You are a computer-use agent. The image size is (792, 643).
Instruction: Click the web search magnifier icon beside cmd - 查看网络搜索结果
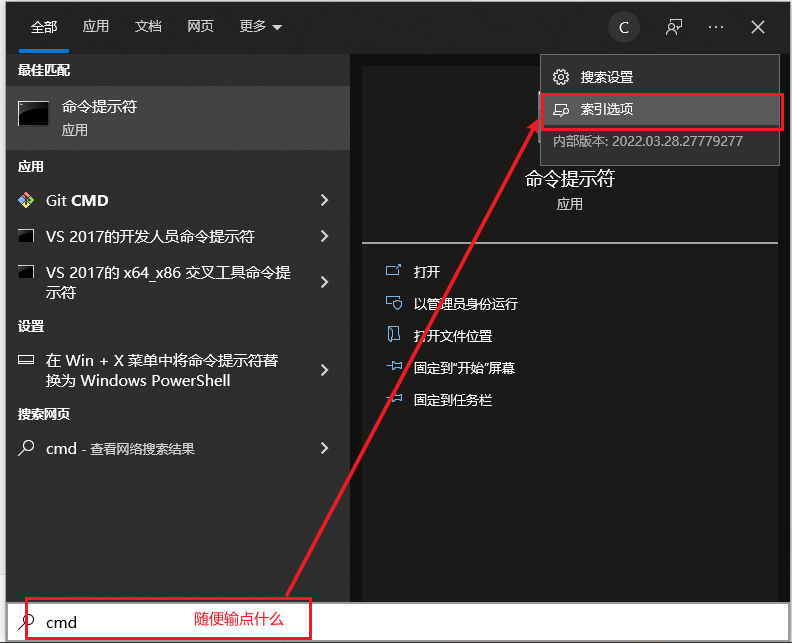(x=26, y=448)
